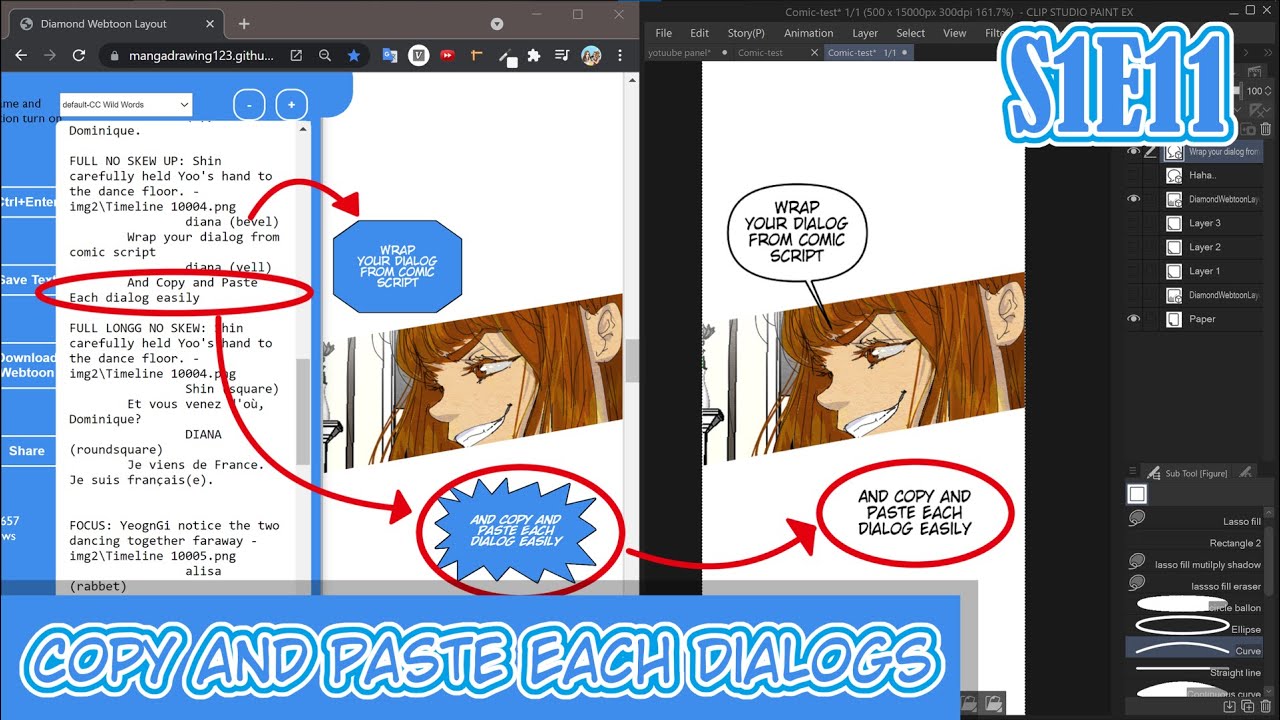The width and height of the screenshot is (1280, 720).
Task: Open the Chrome Extensions puzzle icon
Action: point(534,56)
